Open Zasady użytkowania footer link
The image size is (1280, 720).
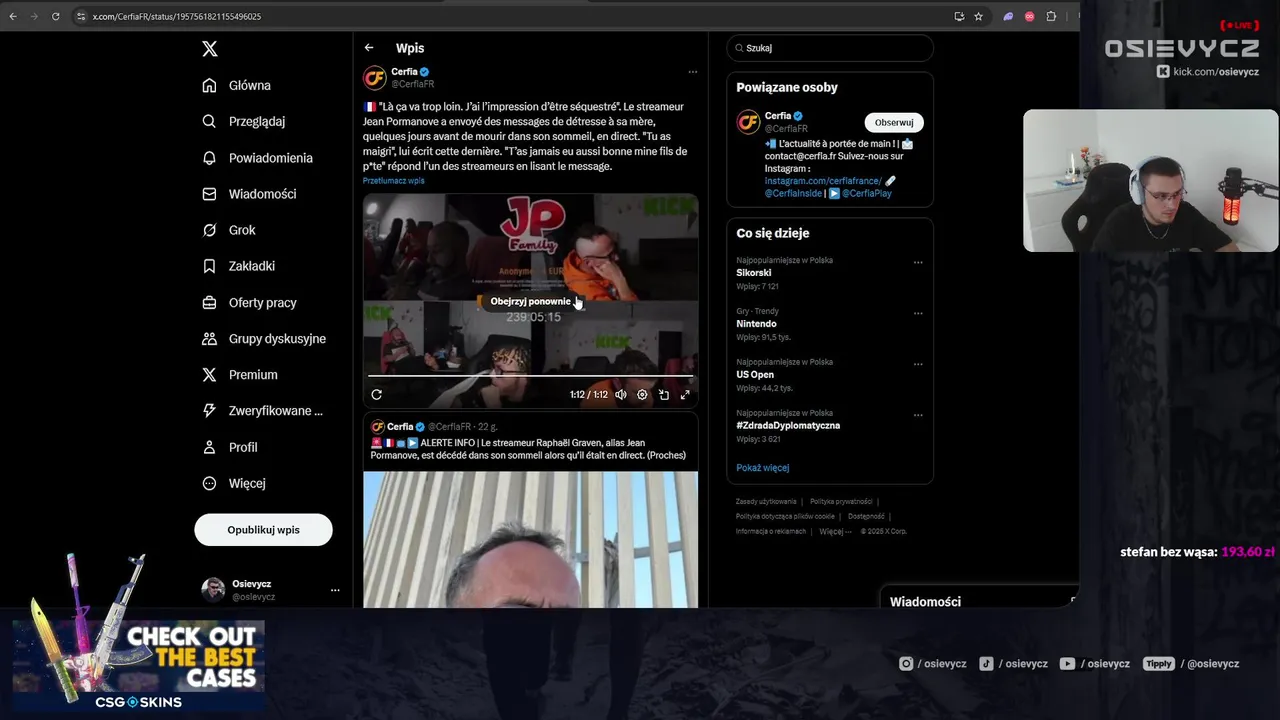(766, 502)
